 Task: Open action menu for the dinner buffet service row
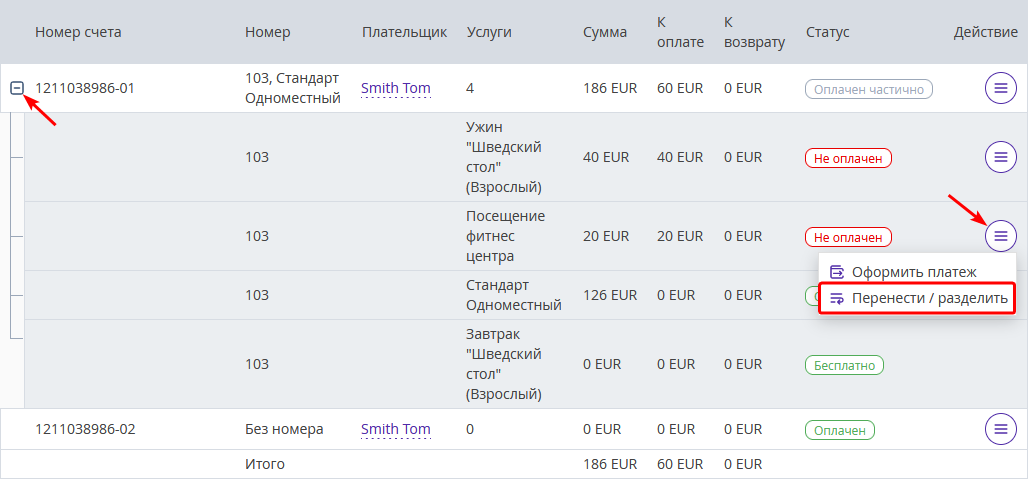point(1000,157)
